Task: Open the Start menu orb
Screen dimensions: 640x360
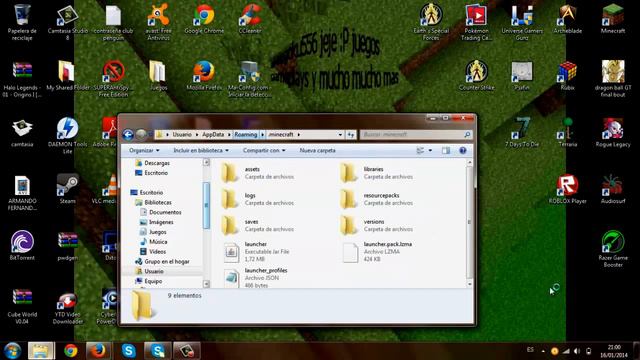Action: pos(12,351)
